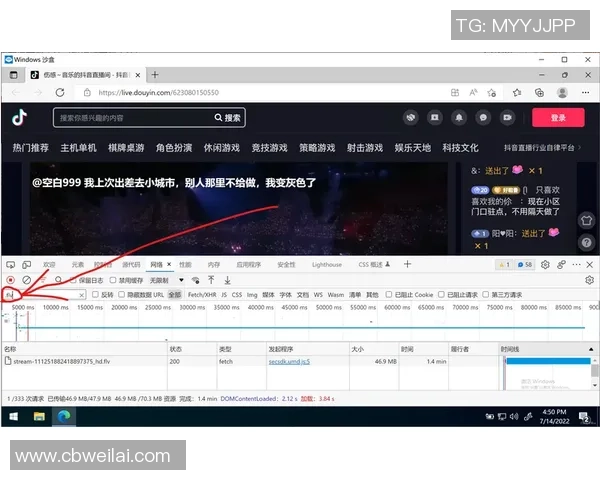Open secsdk.umd.js initiator link
Viewport: 600px width, 480px height.
289,361
